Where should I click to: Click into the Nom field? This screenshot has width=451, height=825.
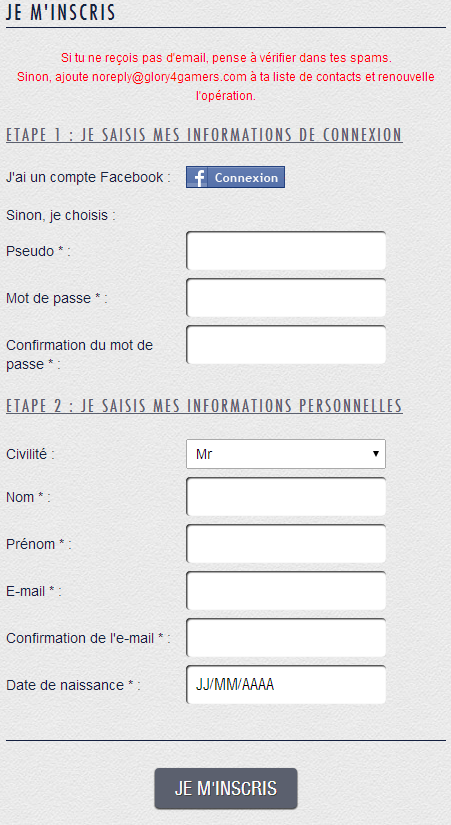pos(286,497)
